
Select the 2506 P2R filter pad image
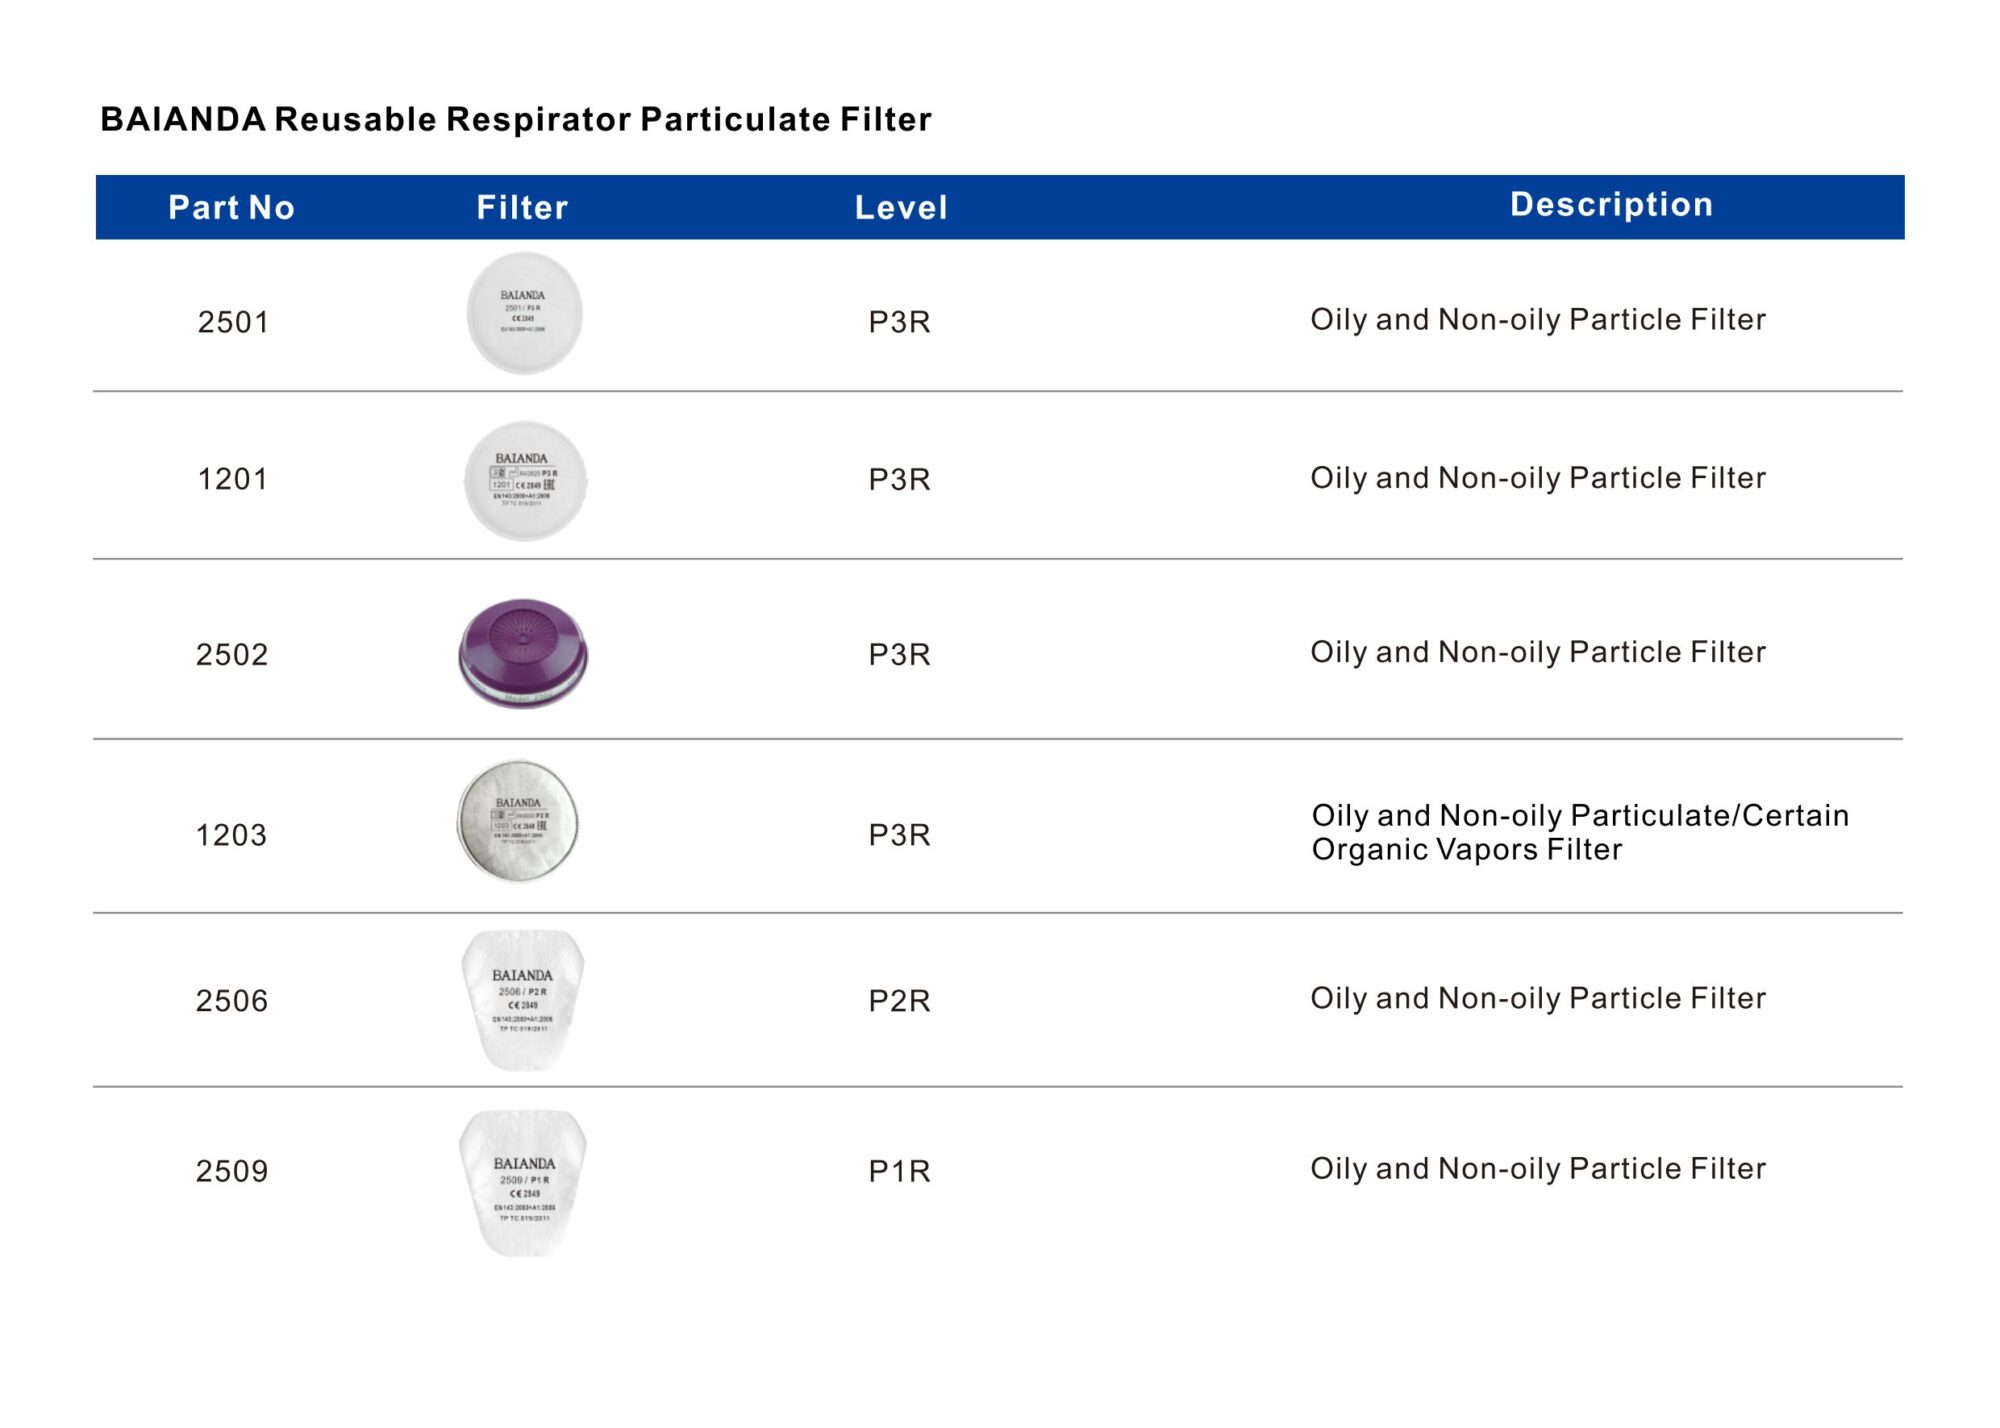tap(523, 1001)
